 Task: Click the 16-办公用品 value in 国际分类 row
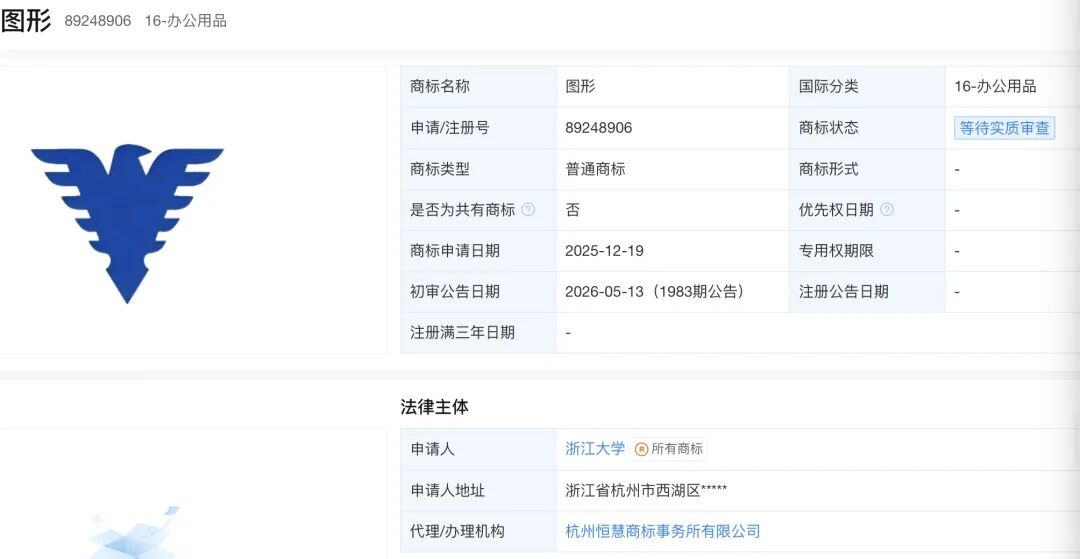(995, 87)
